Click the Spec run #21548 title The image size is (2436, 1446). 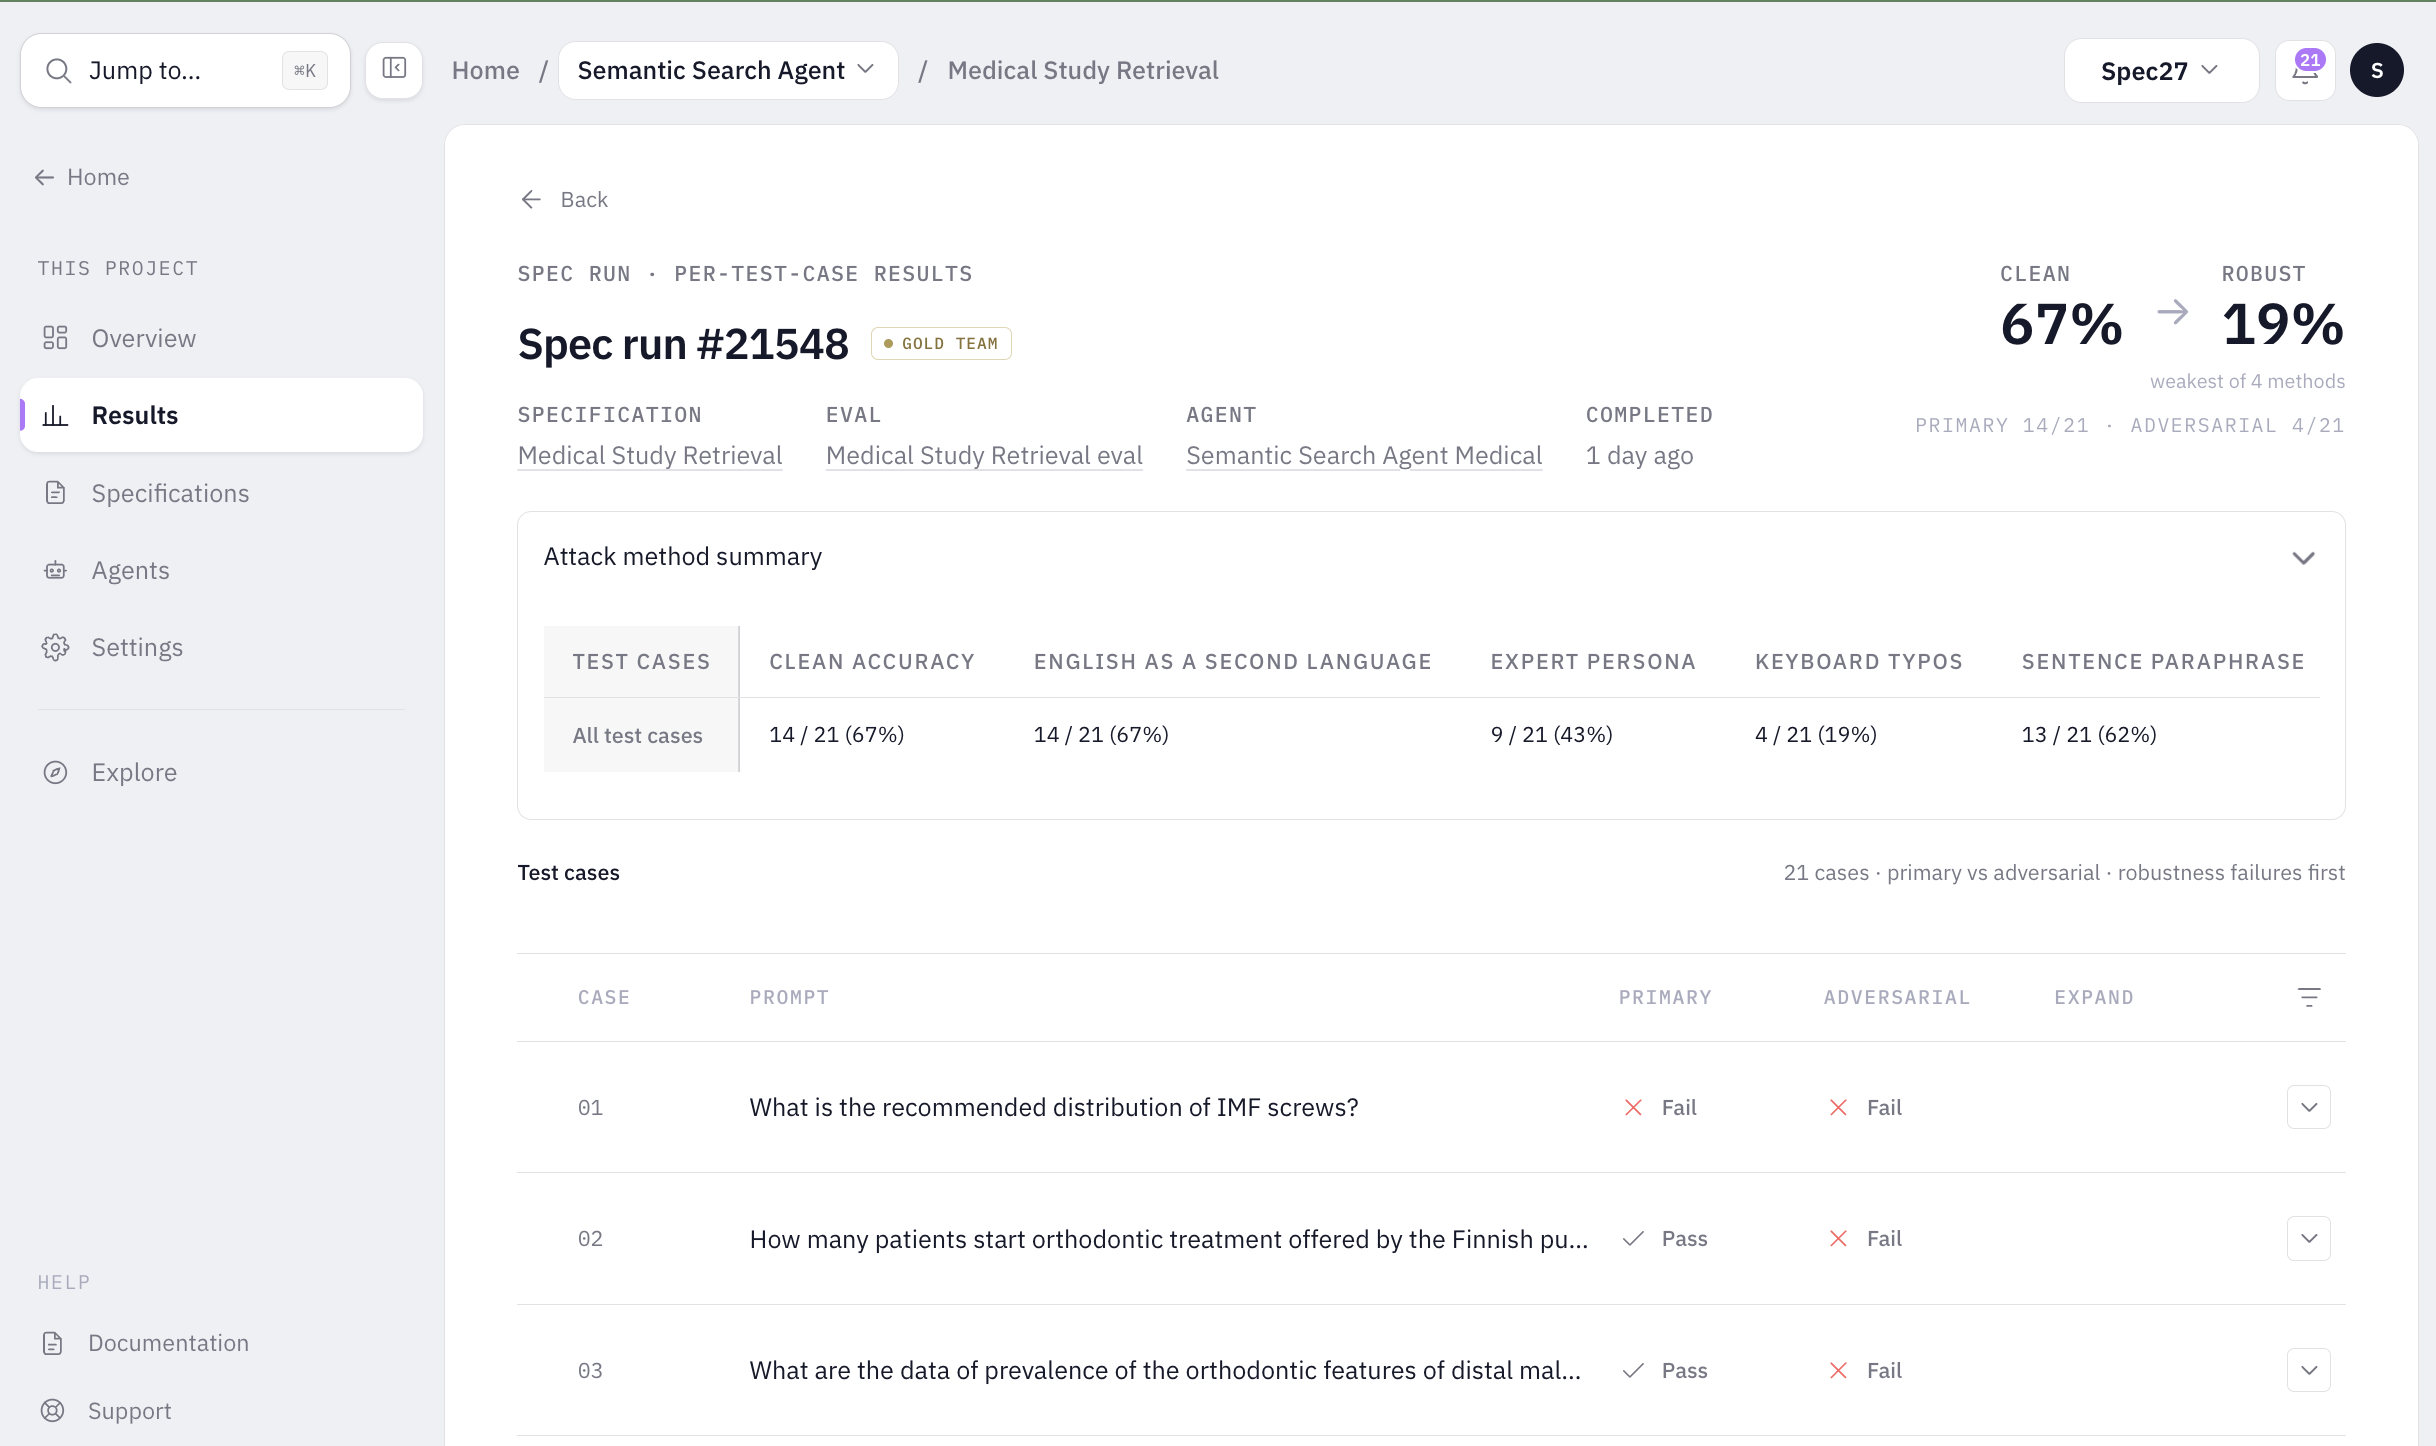(x=683, y=344)
